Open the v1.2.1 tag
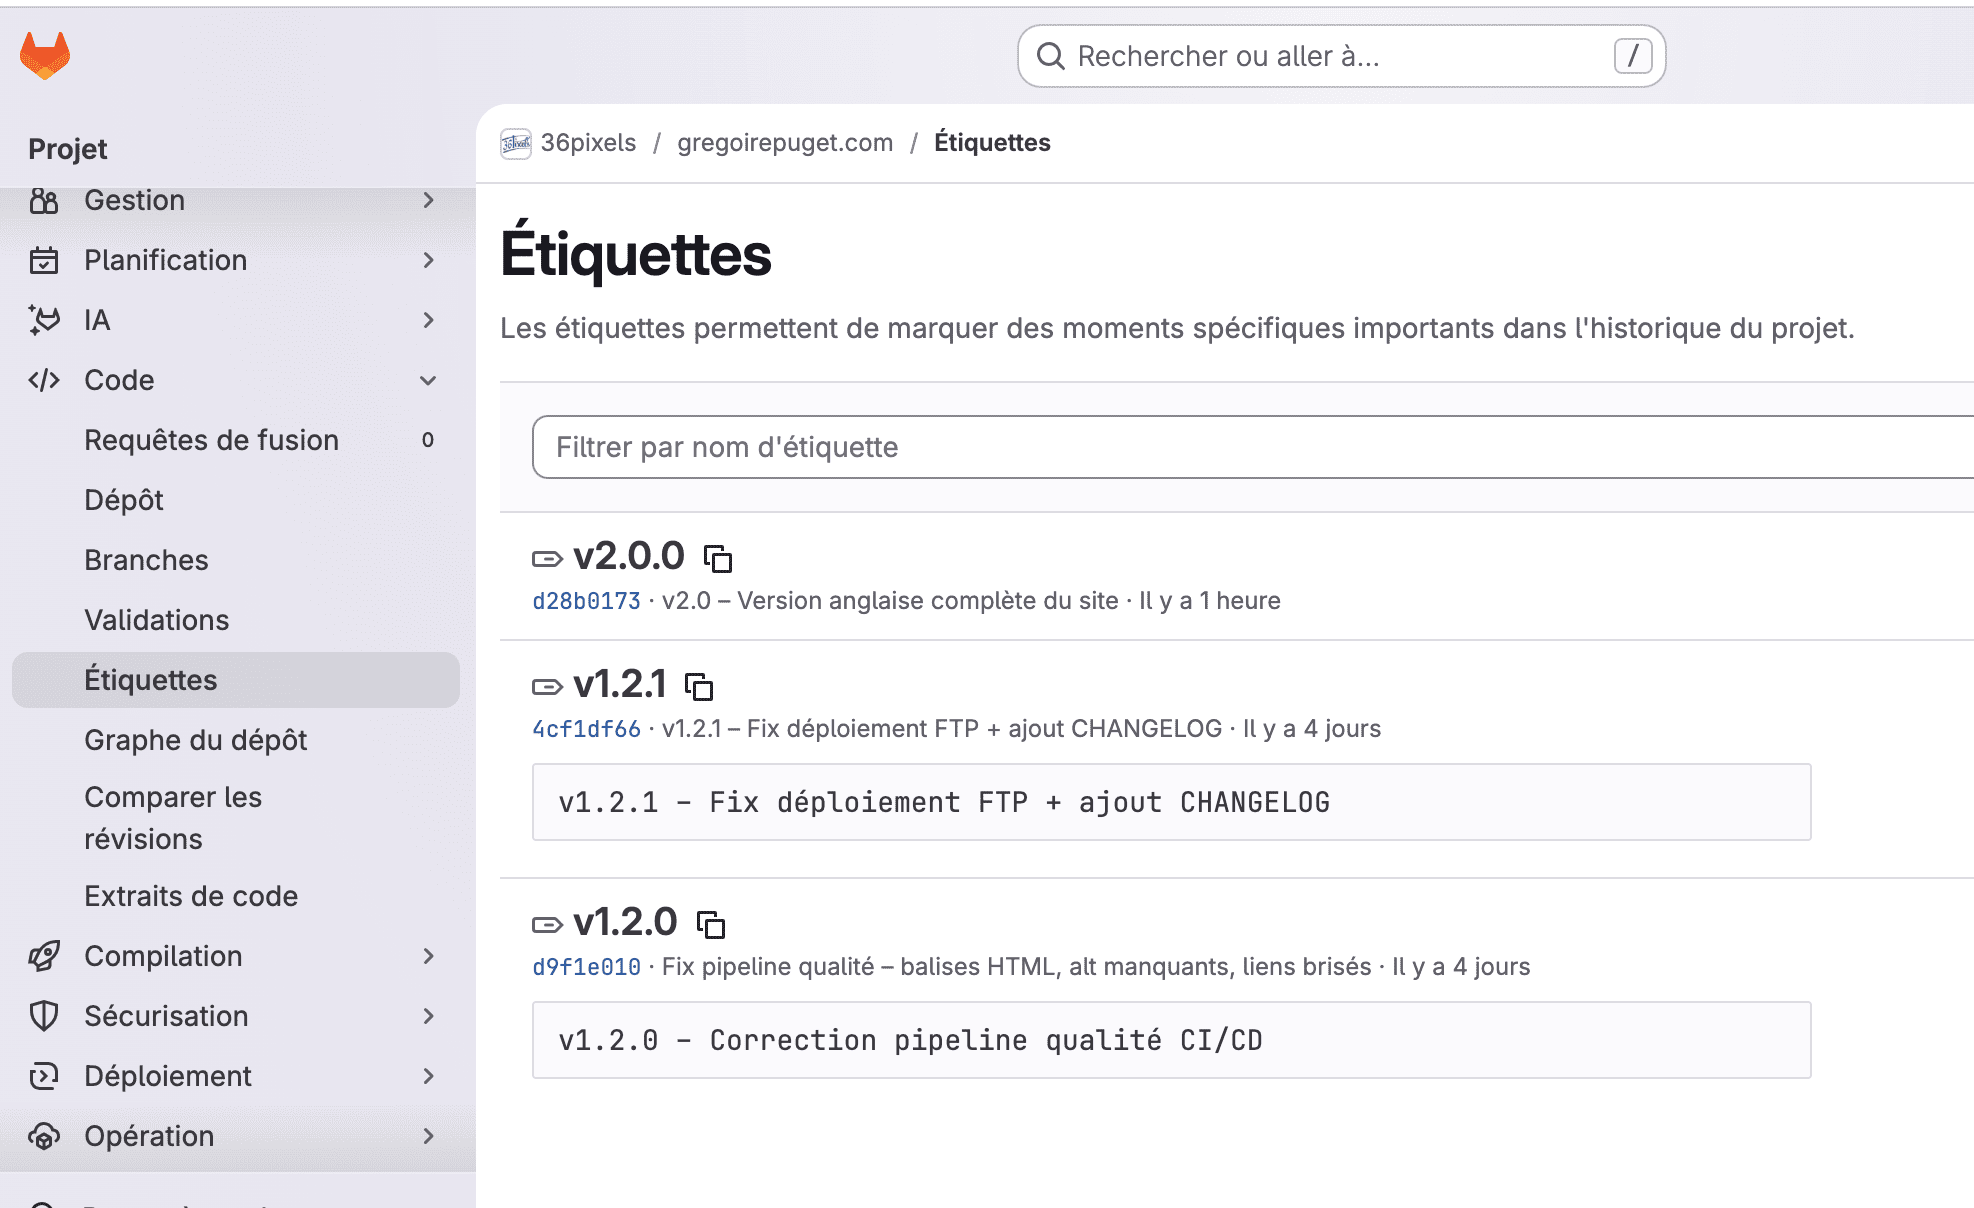The image size is (1974, 1208). 620,684
